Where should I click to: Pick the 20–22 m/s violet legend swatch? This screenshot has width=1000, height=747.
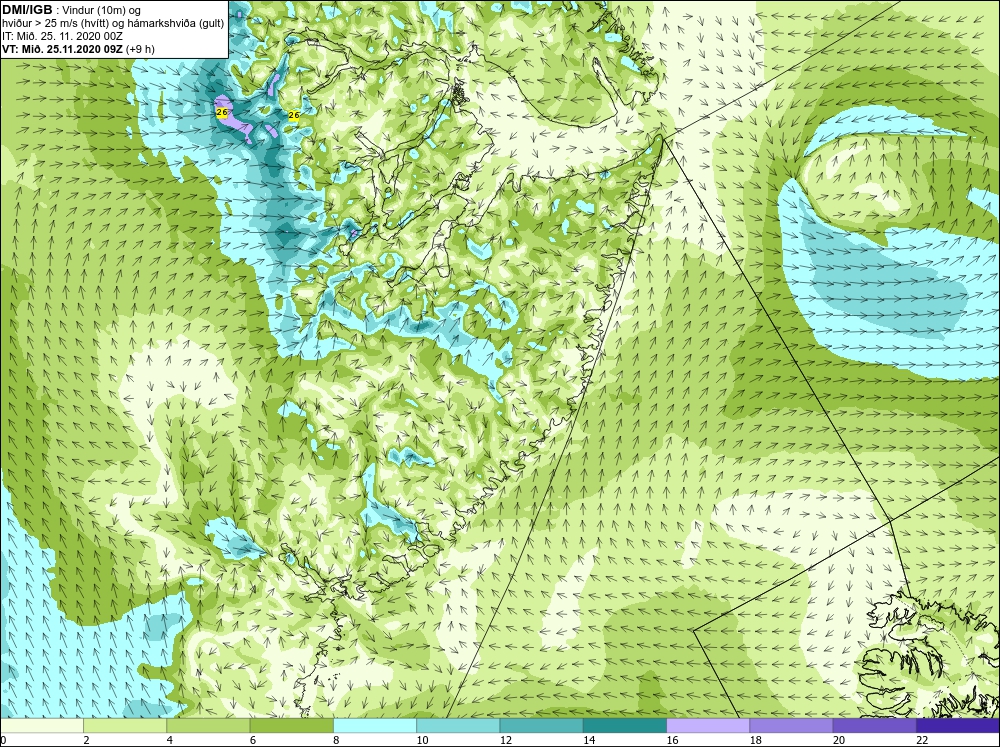874,726
